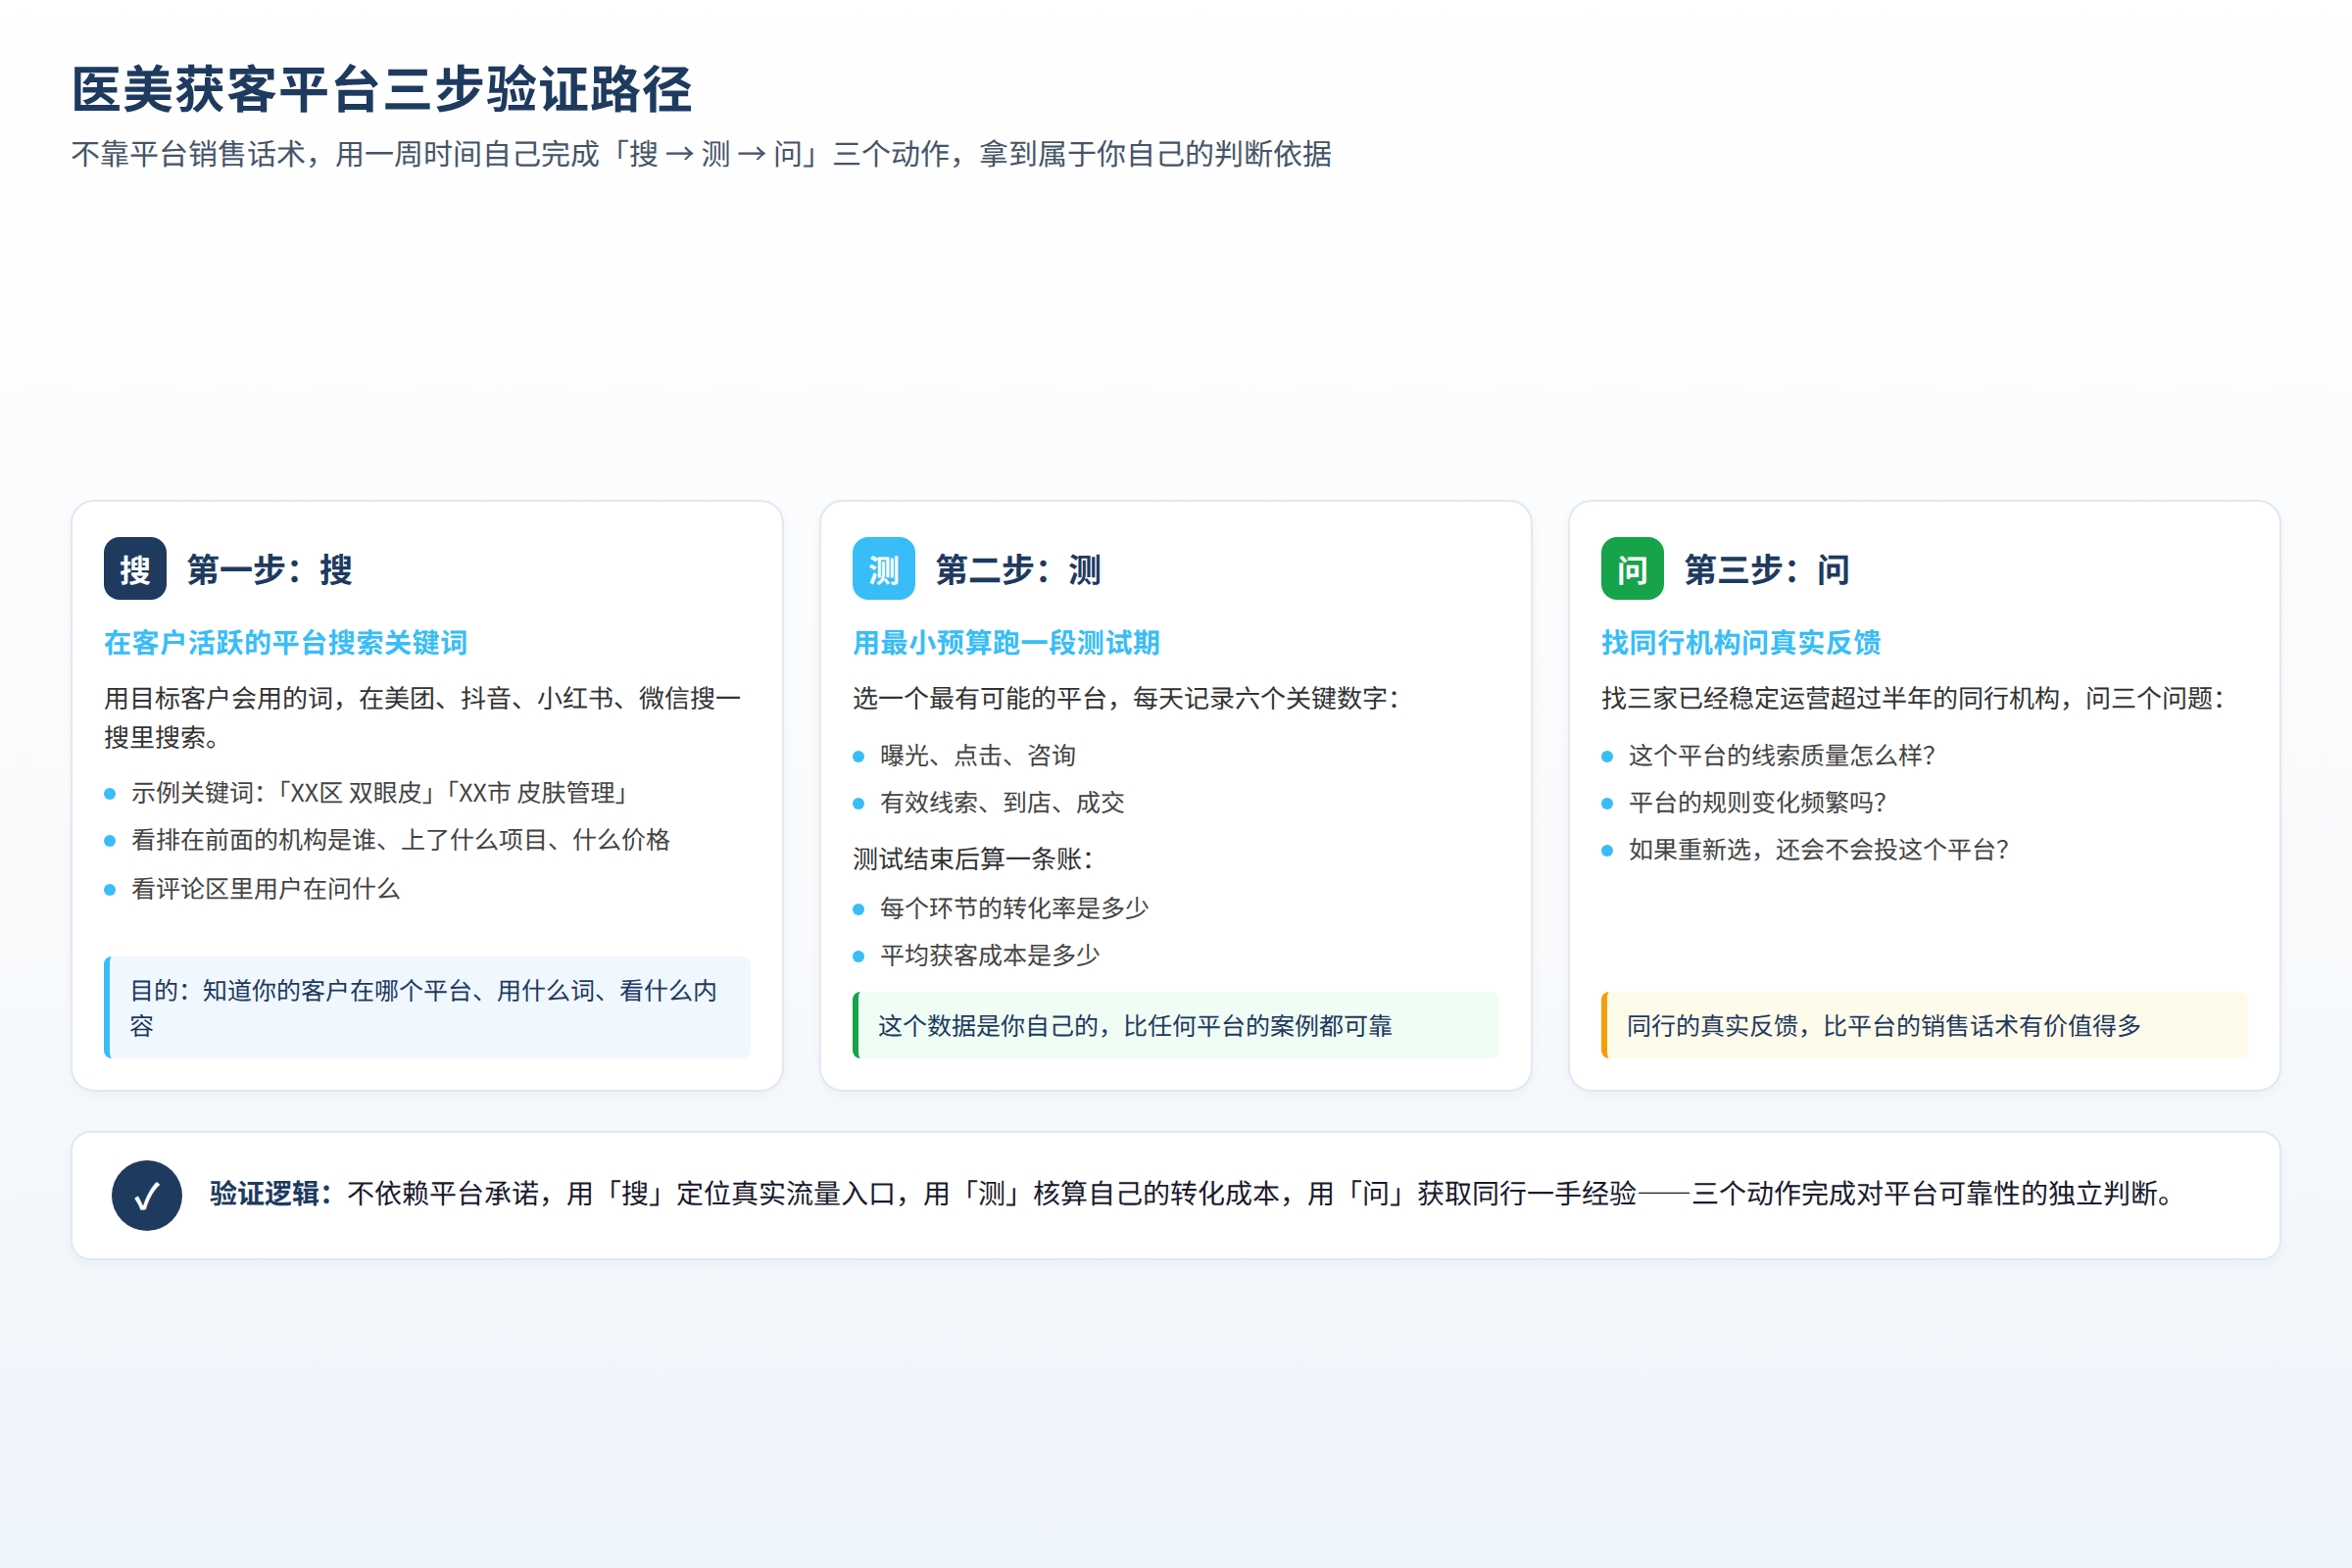Click the light blue 测 step icon

(884, 569)
